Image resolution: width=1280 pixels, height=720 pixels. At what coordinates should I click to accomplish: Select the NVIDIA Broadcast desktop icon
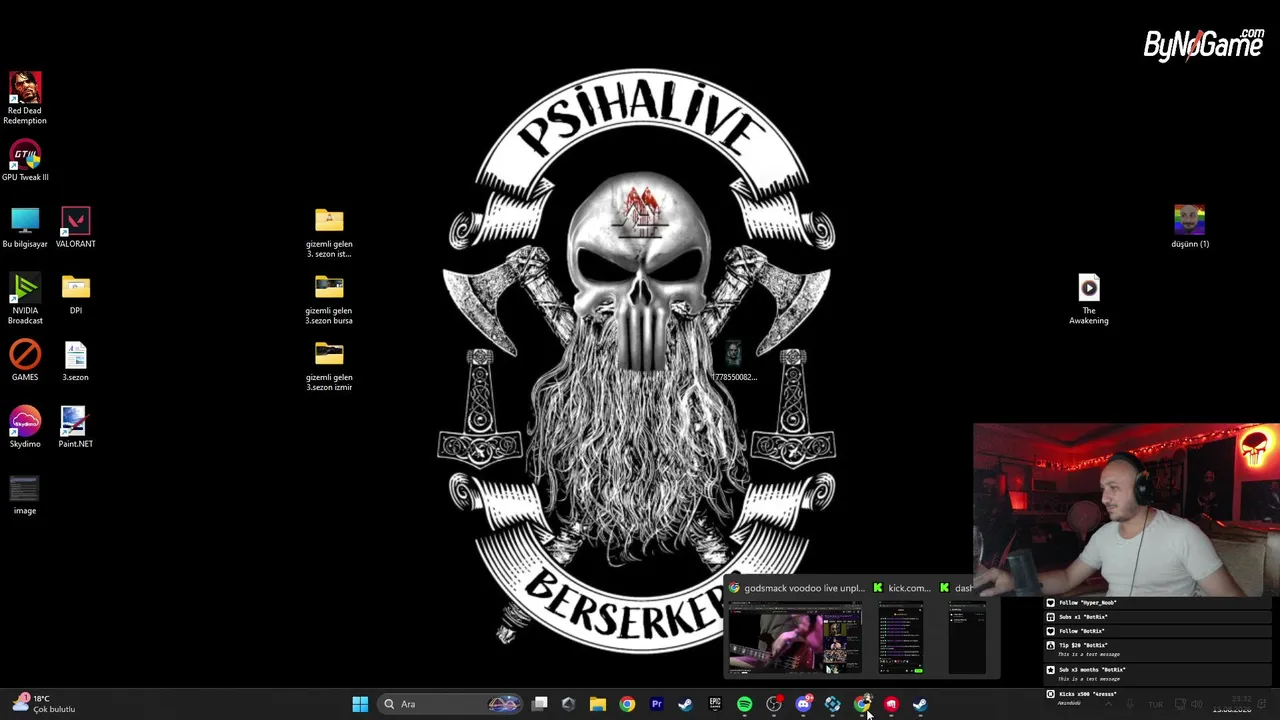tap(25, 299)
